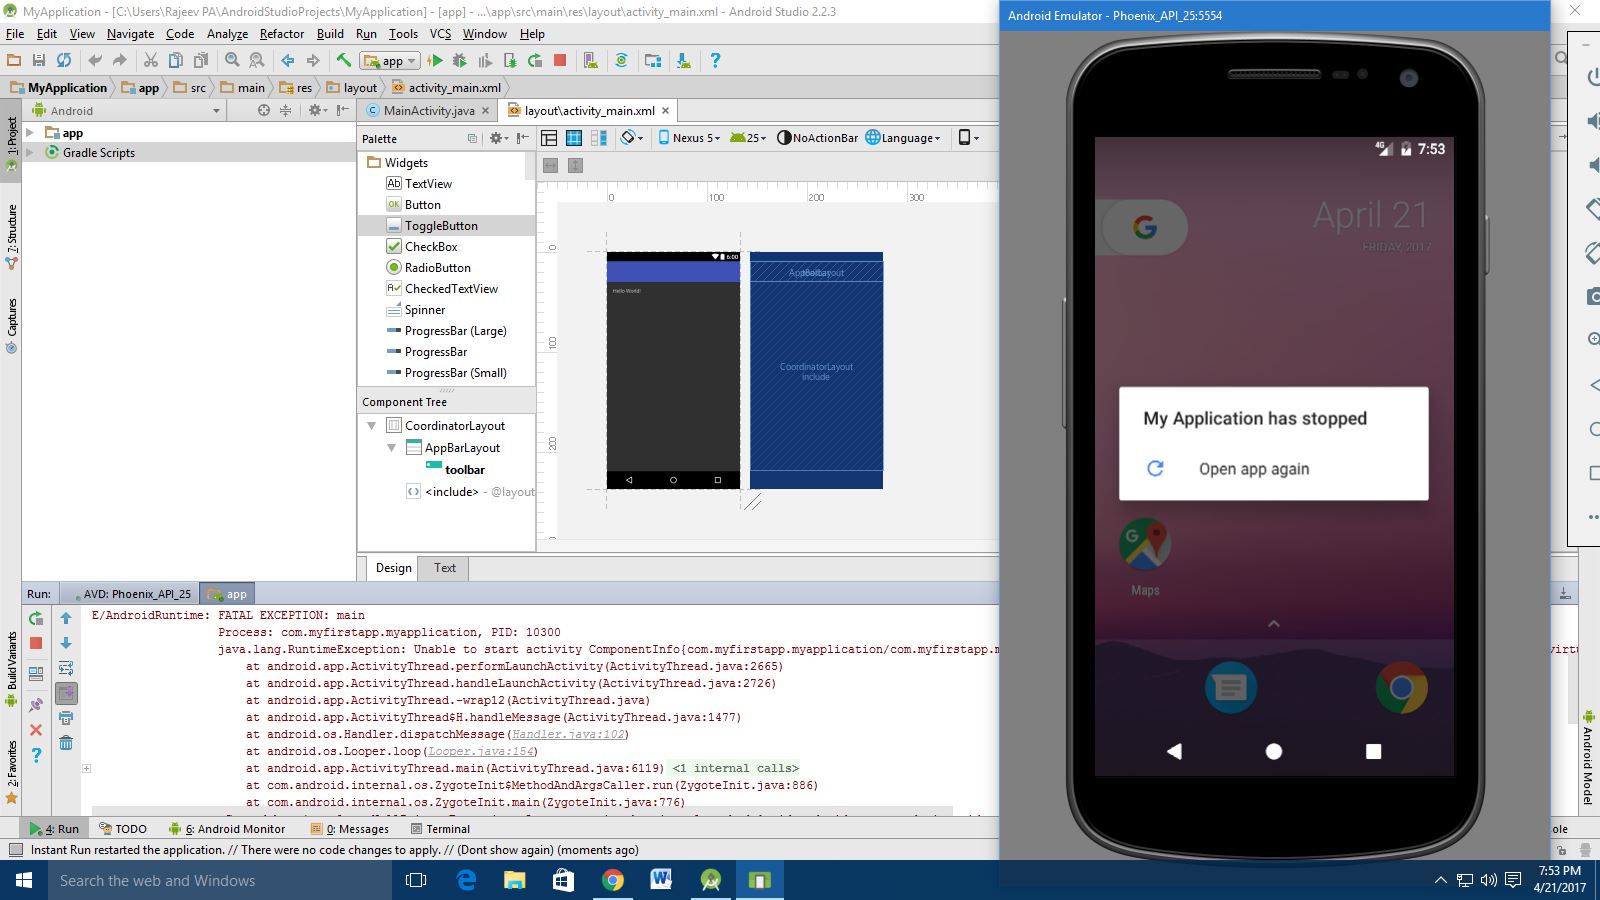The image size is (1600, 900).
Task: Open the Nexus 5 device dropdown
Action: [691, 138]
